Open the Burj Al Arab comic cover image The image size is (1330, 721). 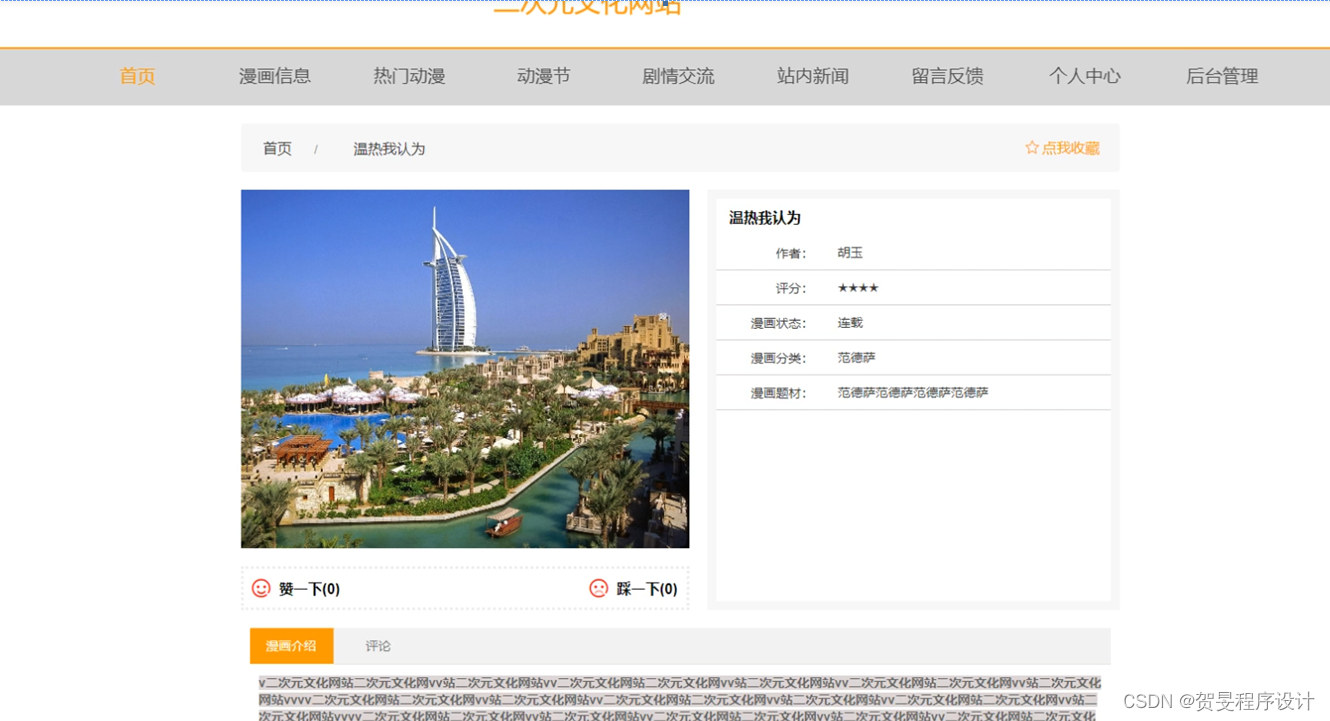465,369
